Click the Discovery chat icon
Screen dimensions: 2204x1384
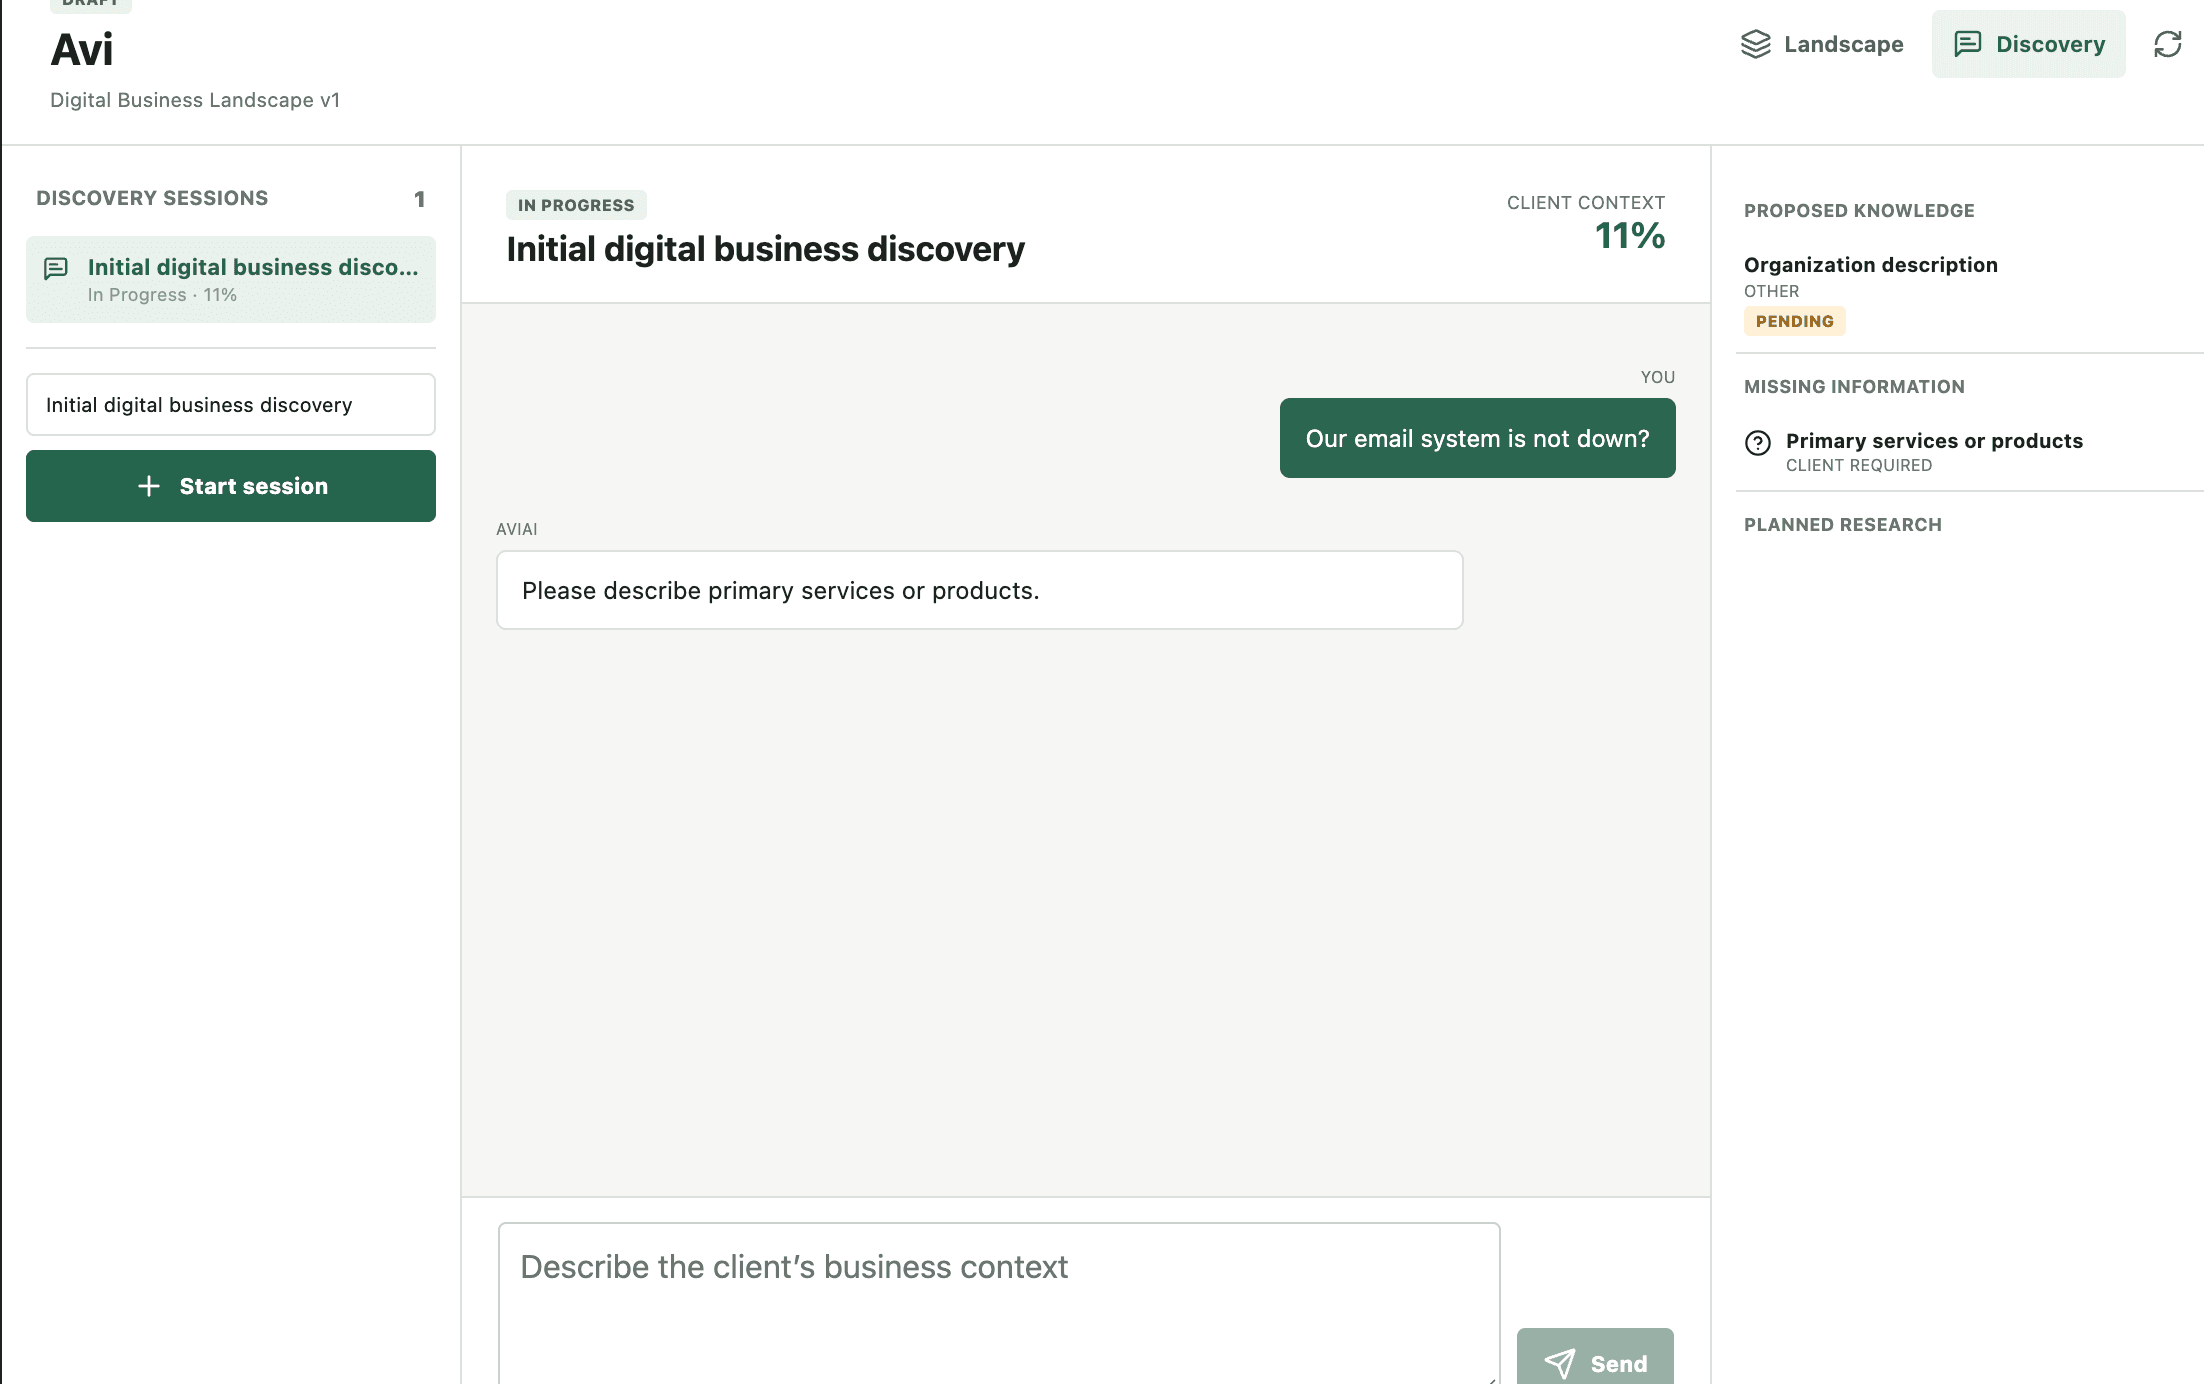click(x=1967, y=44)
